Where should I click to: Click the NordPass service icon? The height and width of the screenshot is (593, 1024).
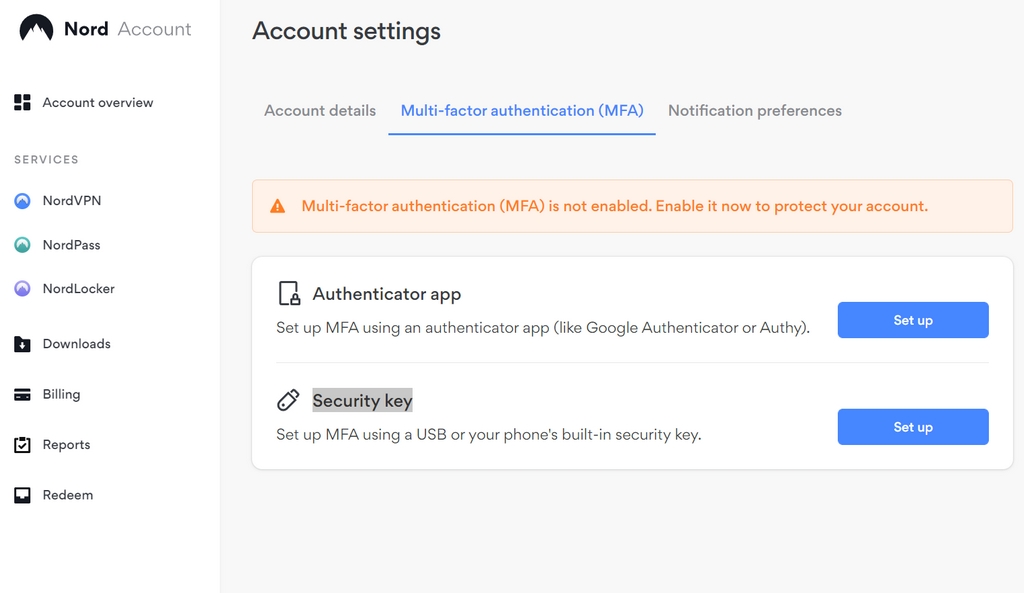click(22, 245)
